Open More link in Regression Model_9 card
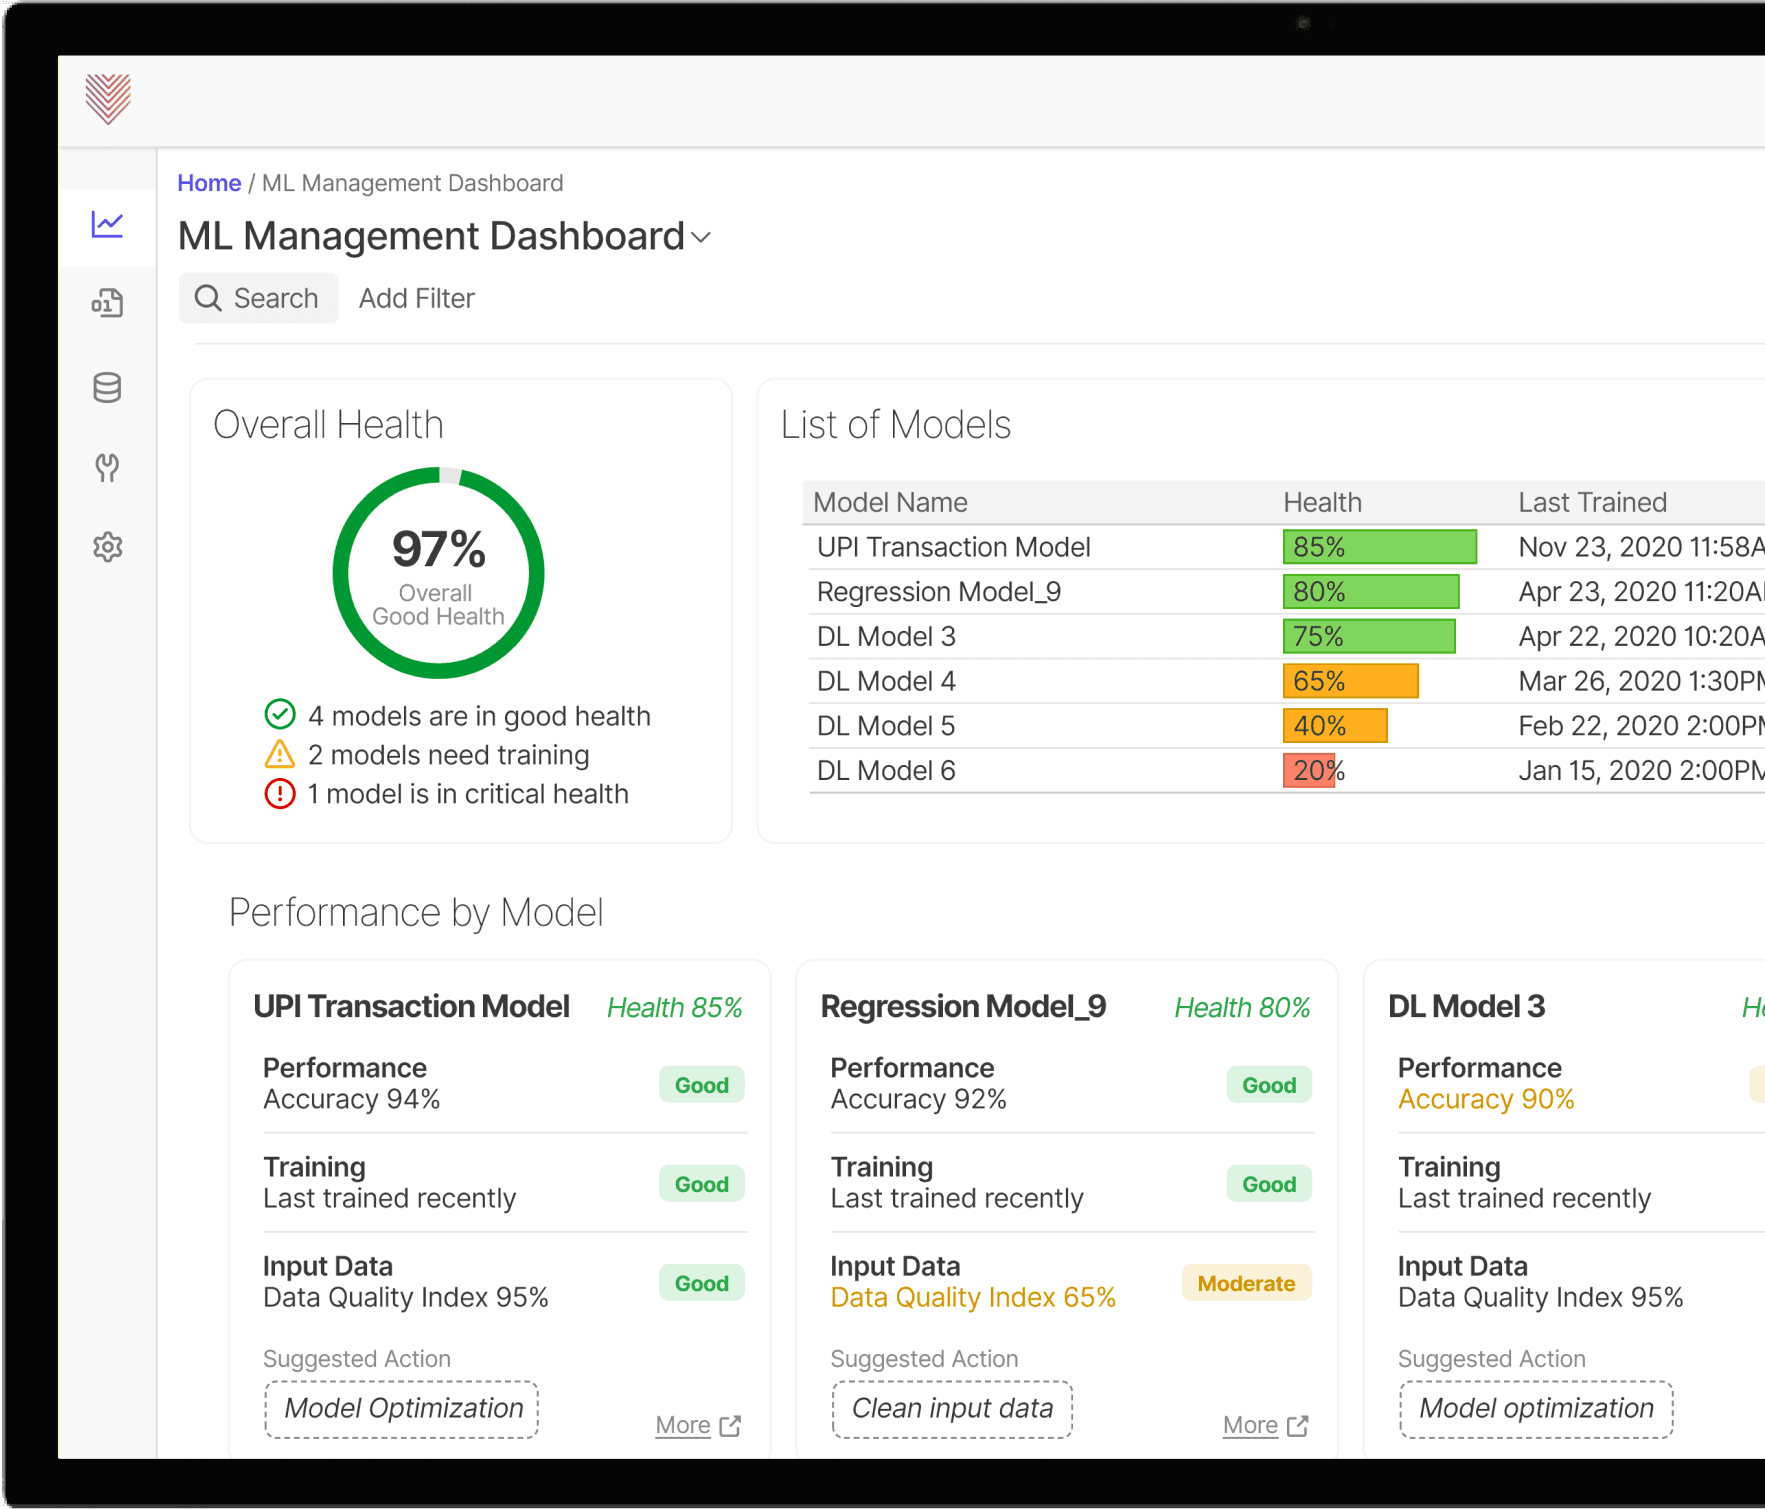This screenshot has width=1765, height=1509. click(1250, 1425)
